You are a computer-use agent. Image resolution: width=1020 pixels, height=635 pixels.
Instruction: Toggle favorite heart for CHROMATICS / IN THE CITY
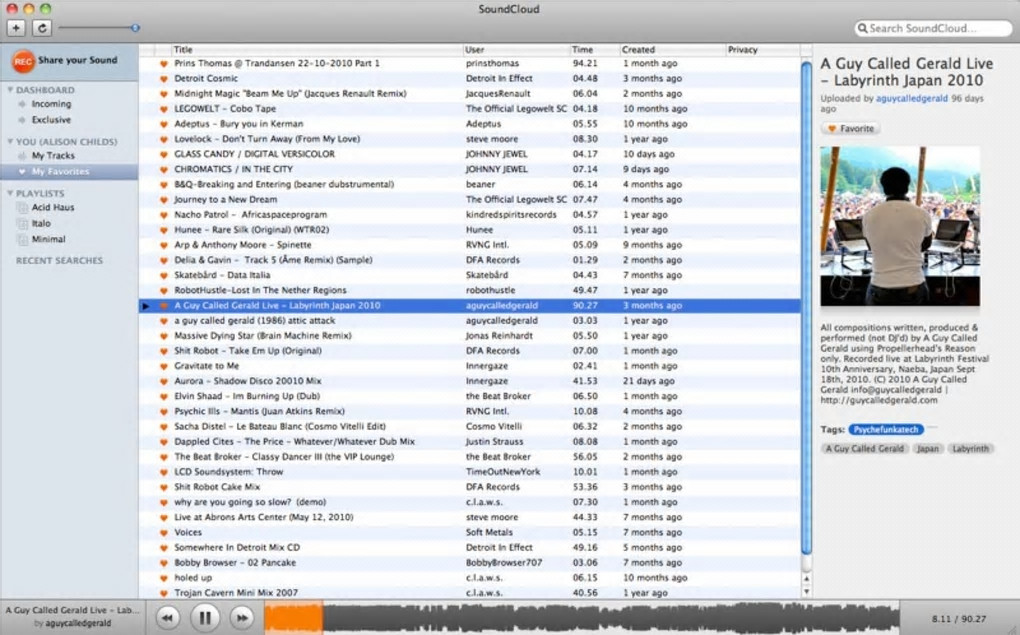[x=164, y=170]
